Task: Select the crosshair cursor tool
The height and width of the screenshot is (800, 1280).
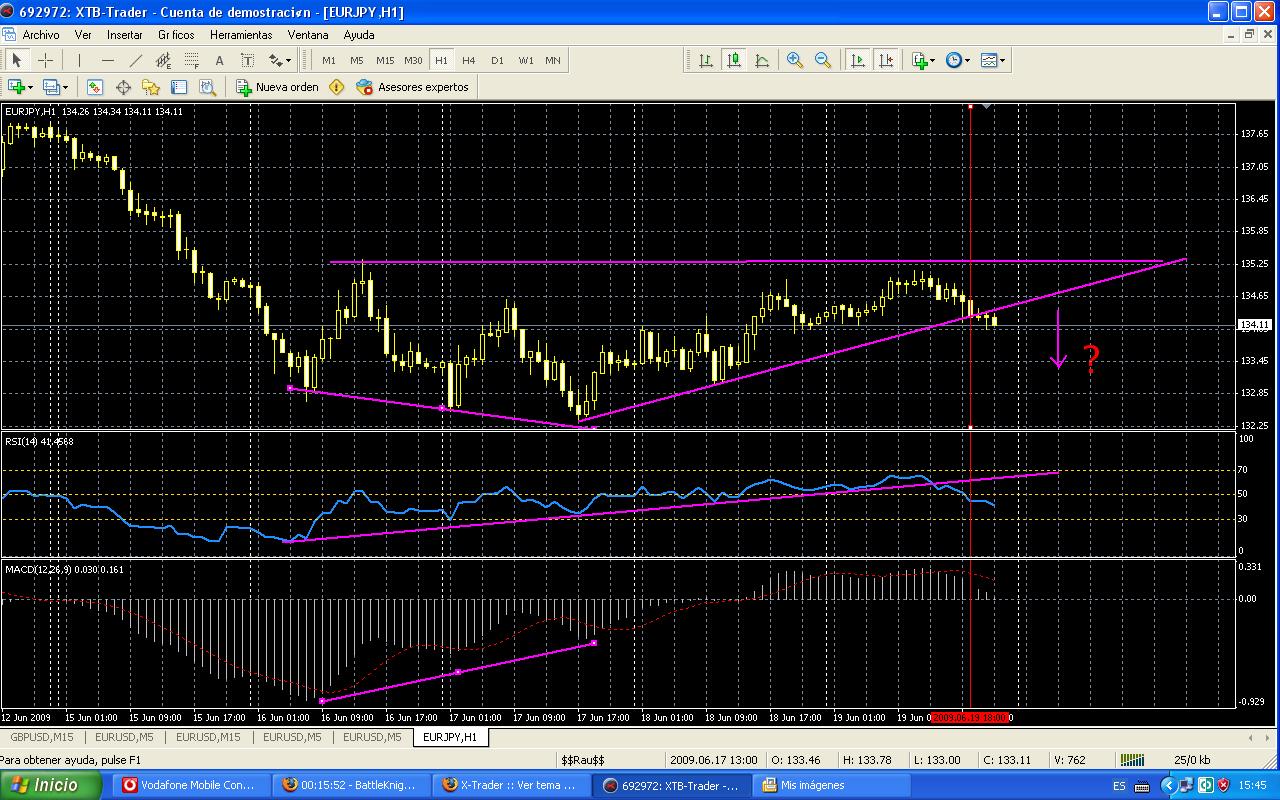Action: coord(46,60)
